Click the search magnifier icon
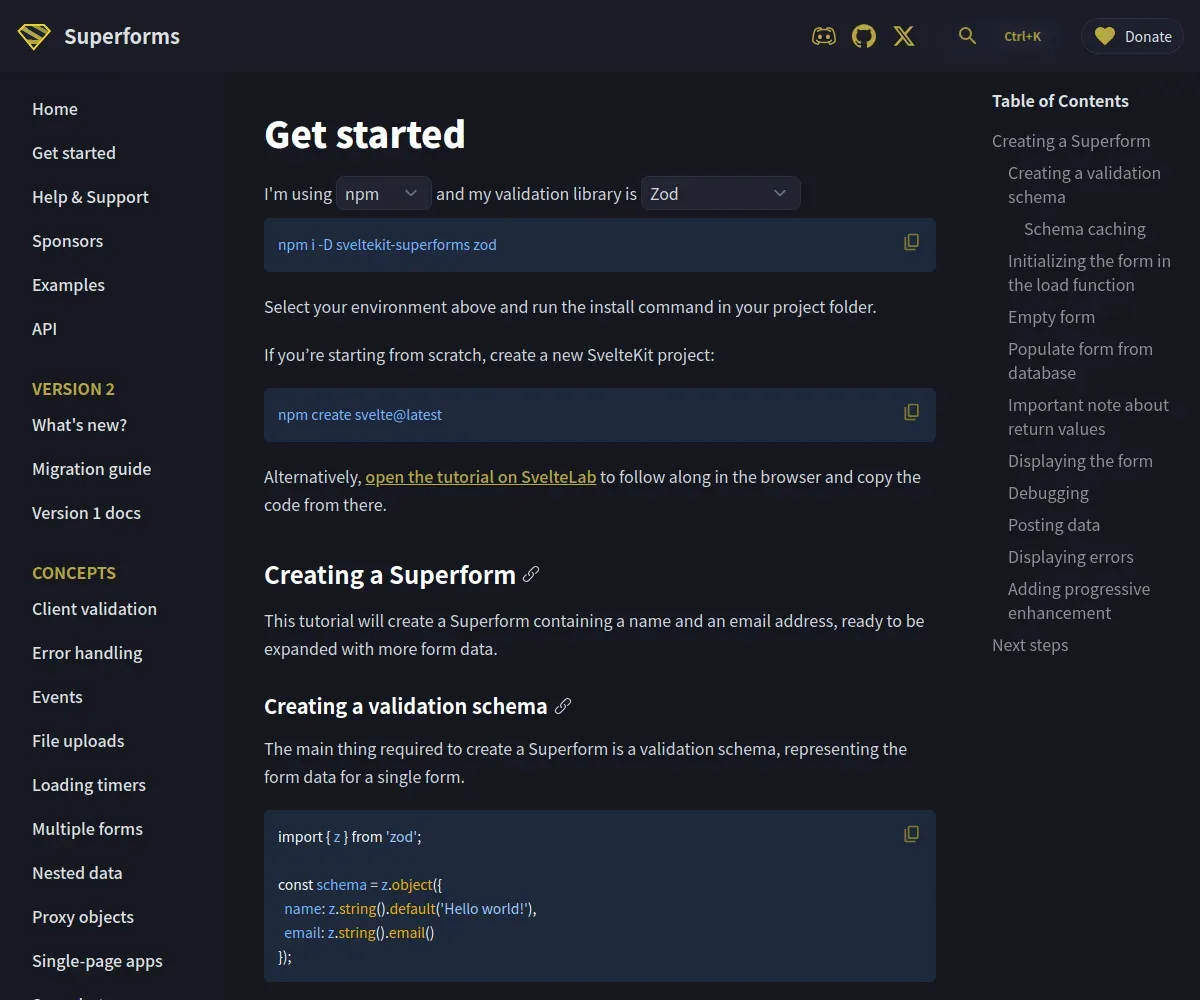This screenshot has height=1000, width=1200. (967, 36)
